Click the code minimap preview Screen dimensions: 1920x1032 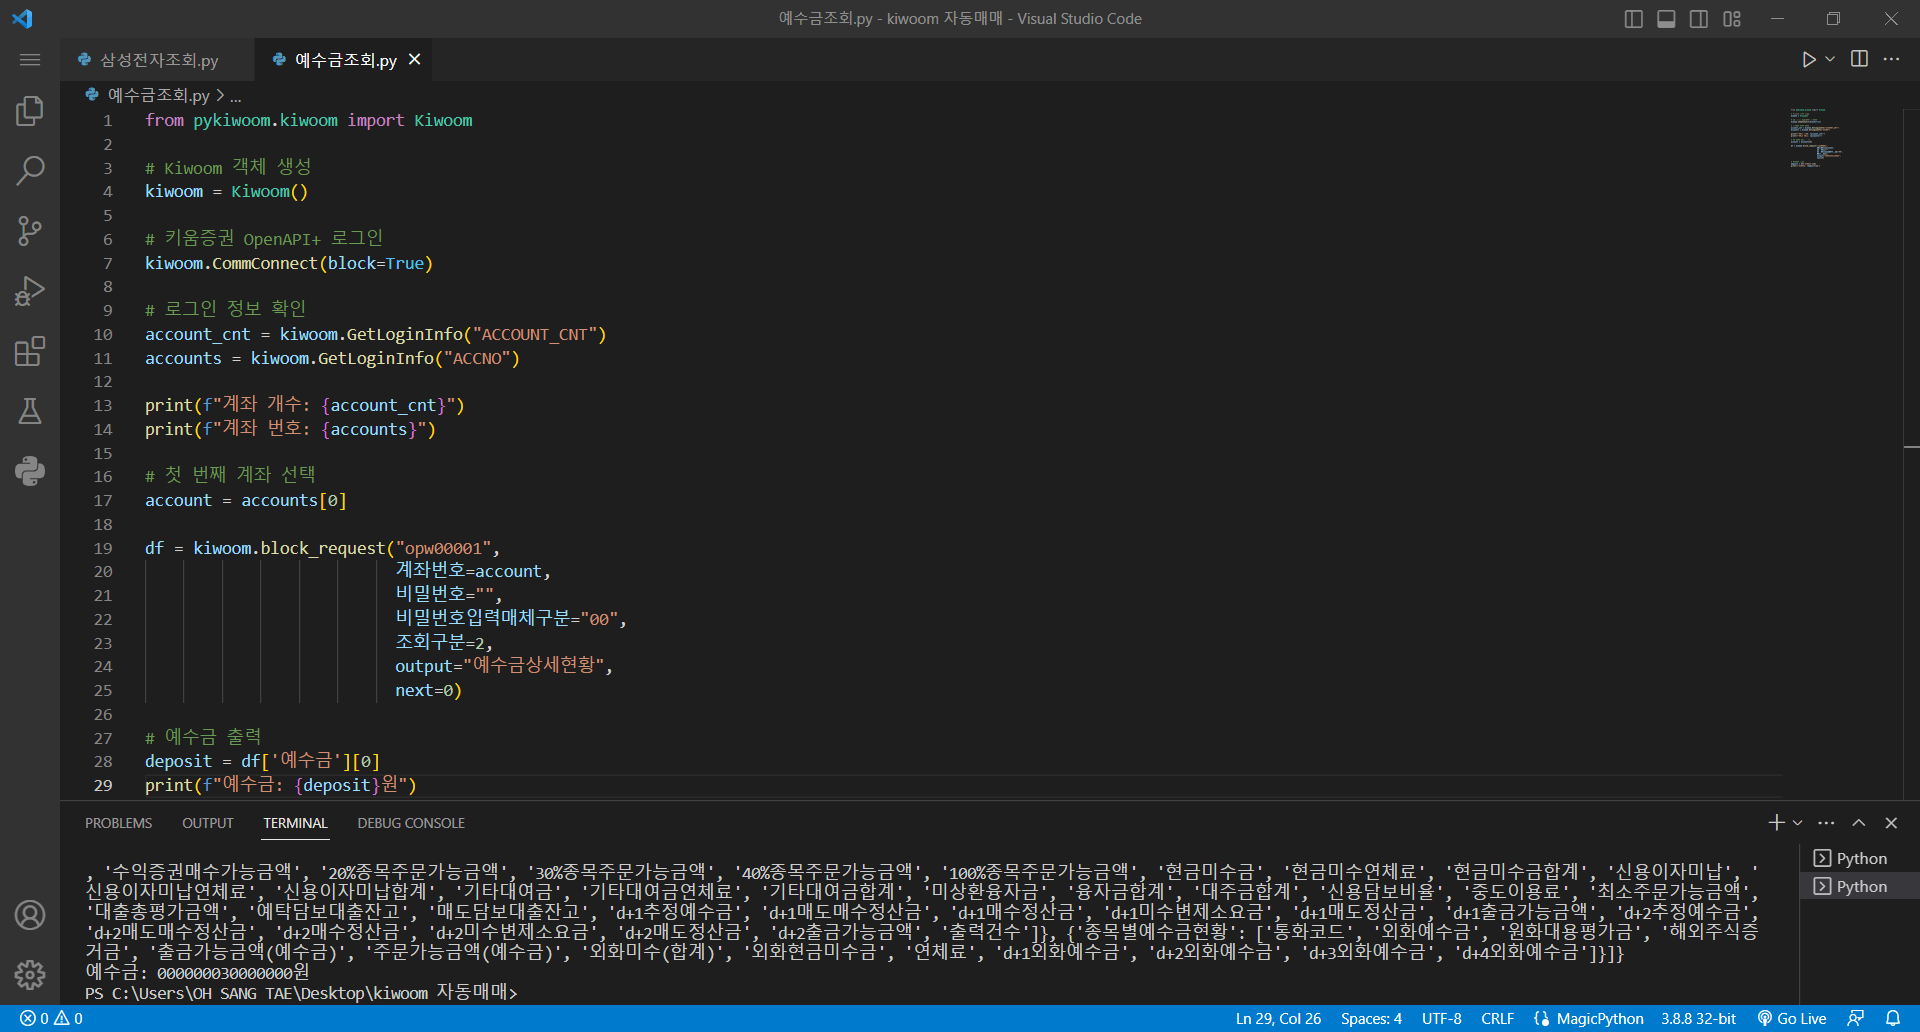(x=1816, y=138)
